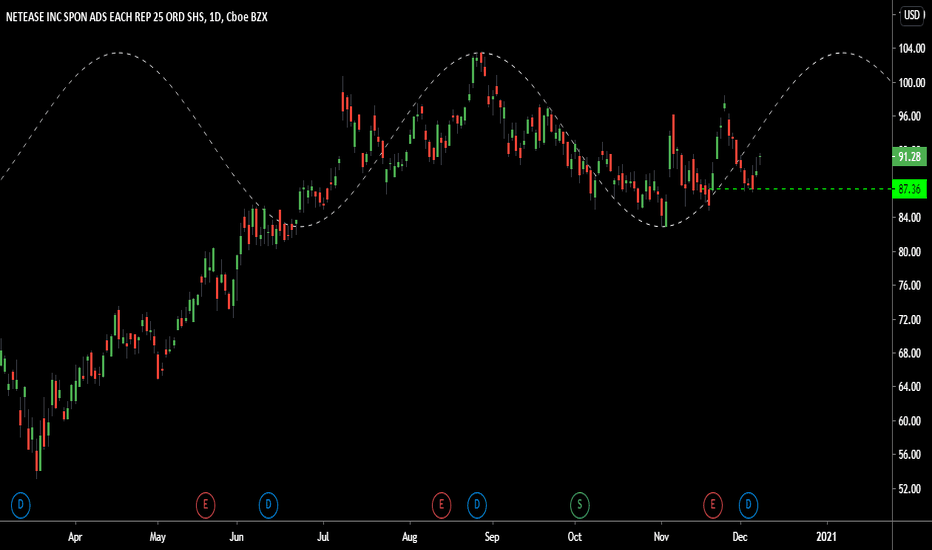Image resolution: width=932 pixels, height=550 pixels.
Task: Select the 87.36 horizontal line price label
Action: pyautogui.click(x=909, y=189)
